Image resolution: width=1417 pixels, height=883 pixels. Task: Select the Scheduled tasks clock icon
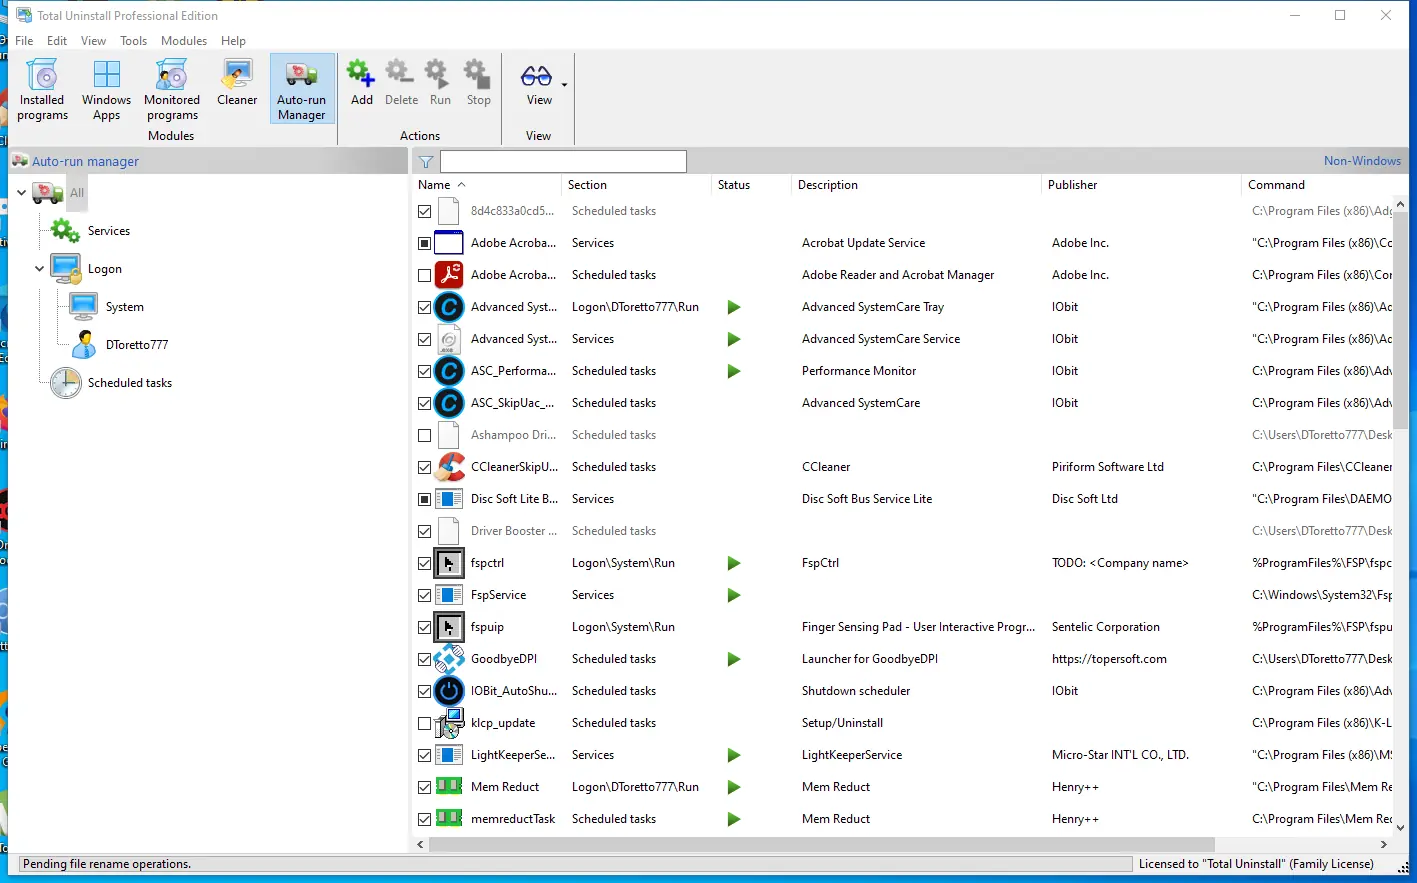66,383
